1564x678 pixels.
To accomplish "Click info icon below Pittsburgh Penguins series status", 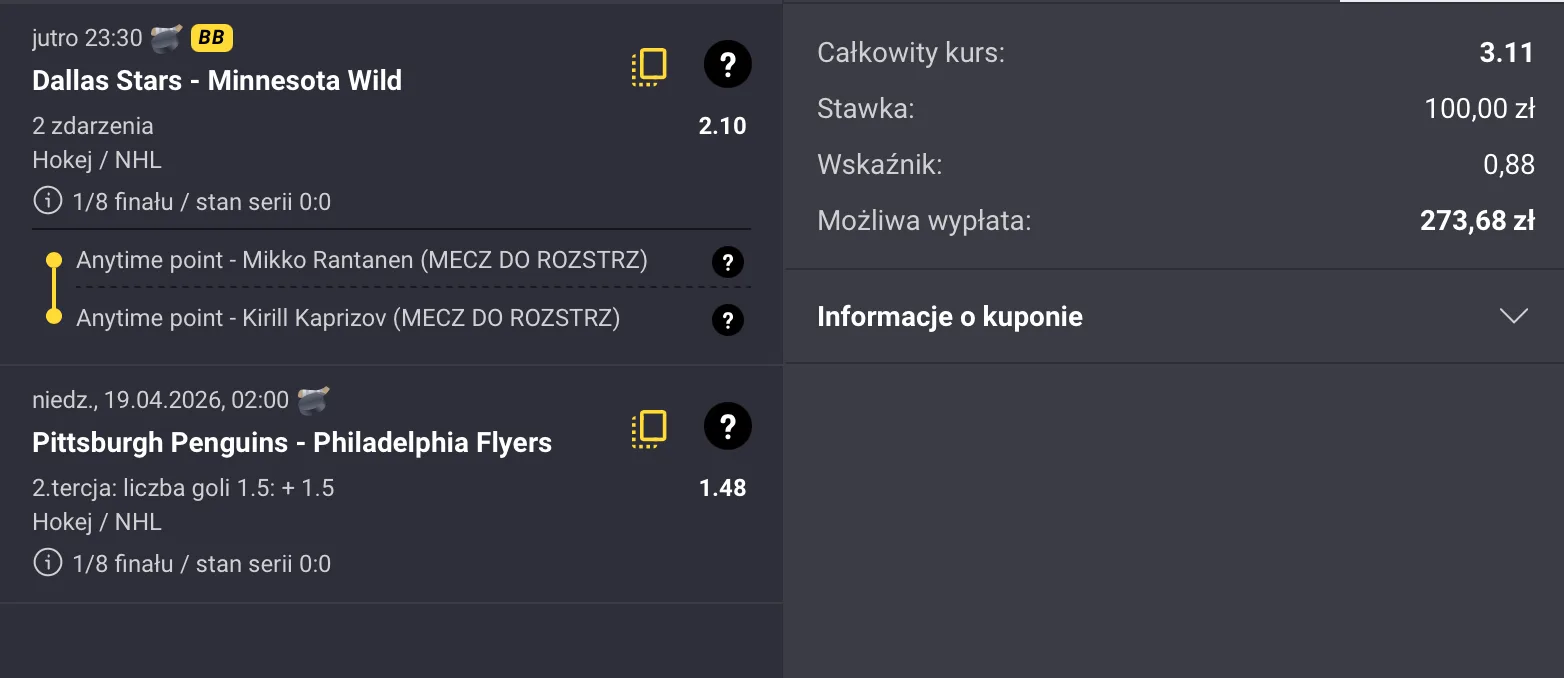I will [x=46, y=563].
